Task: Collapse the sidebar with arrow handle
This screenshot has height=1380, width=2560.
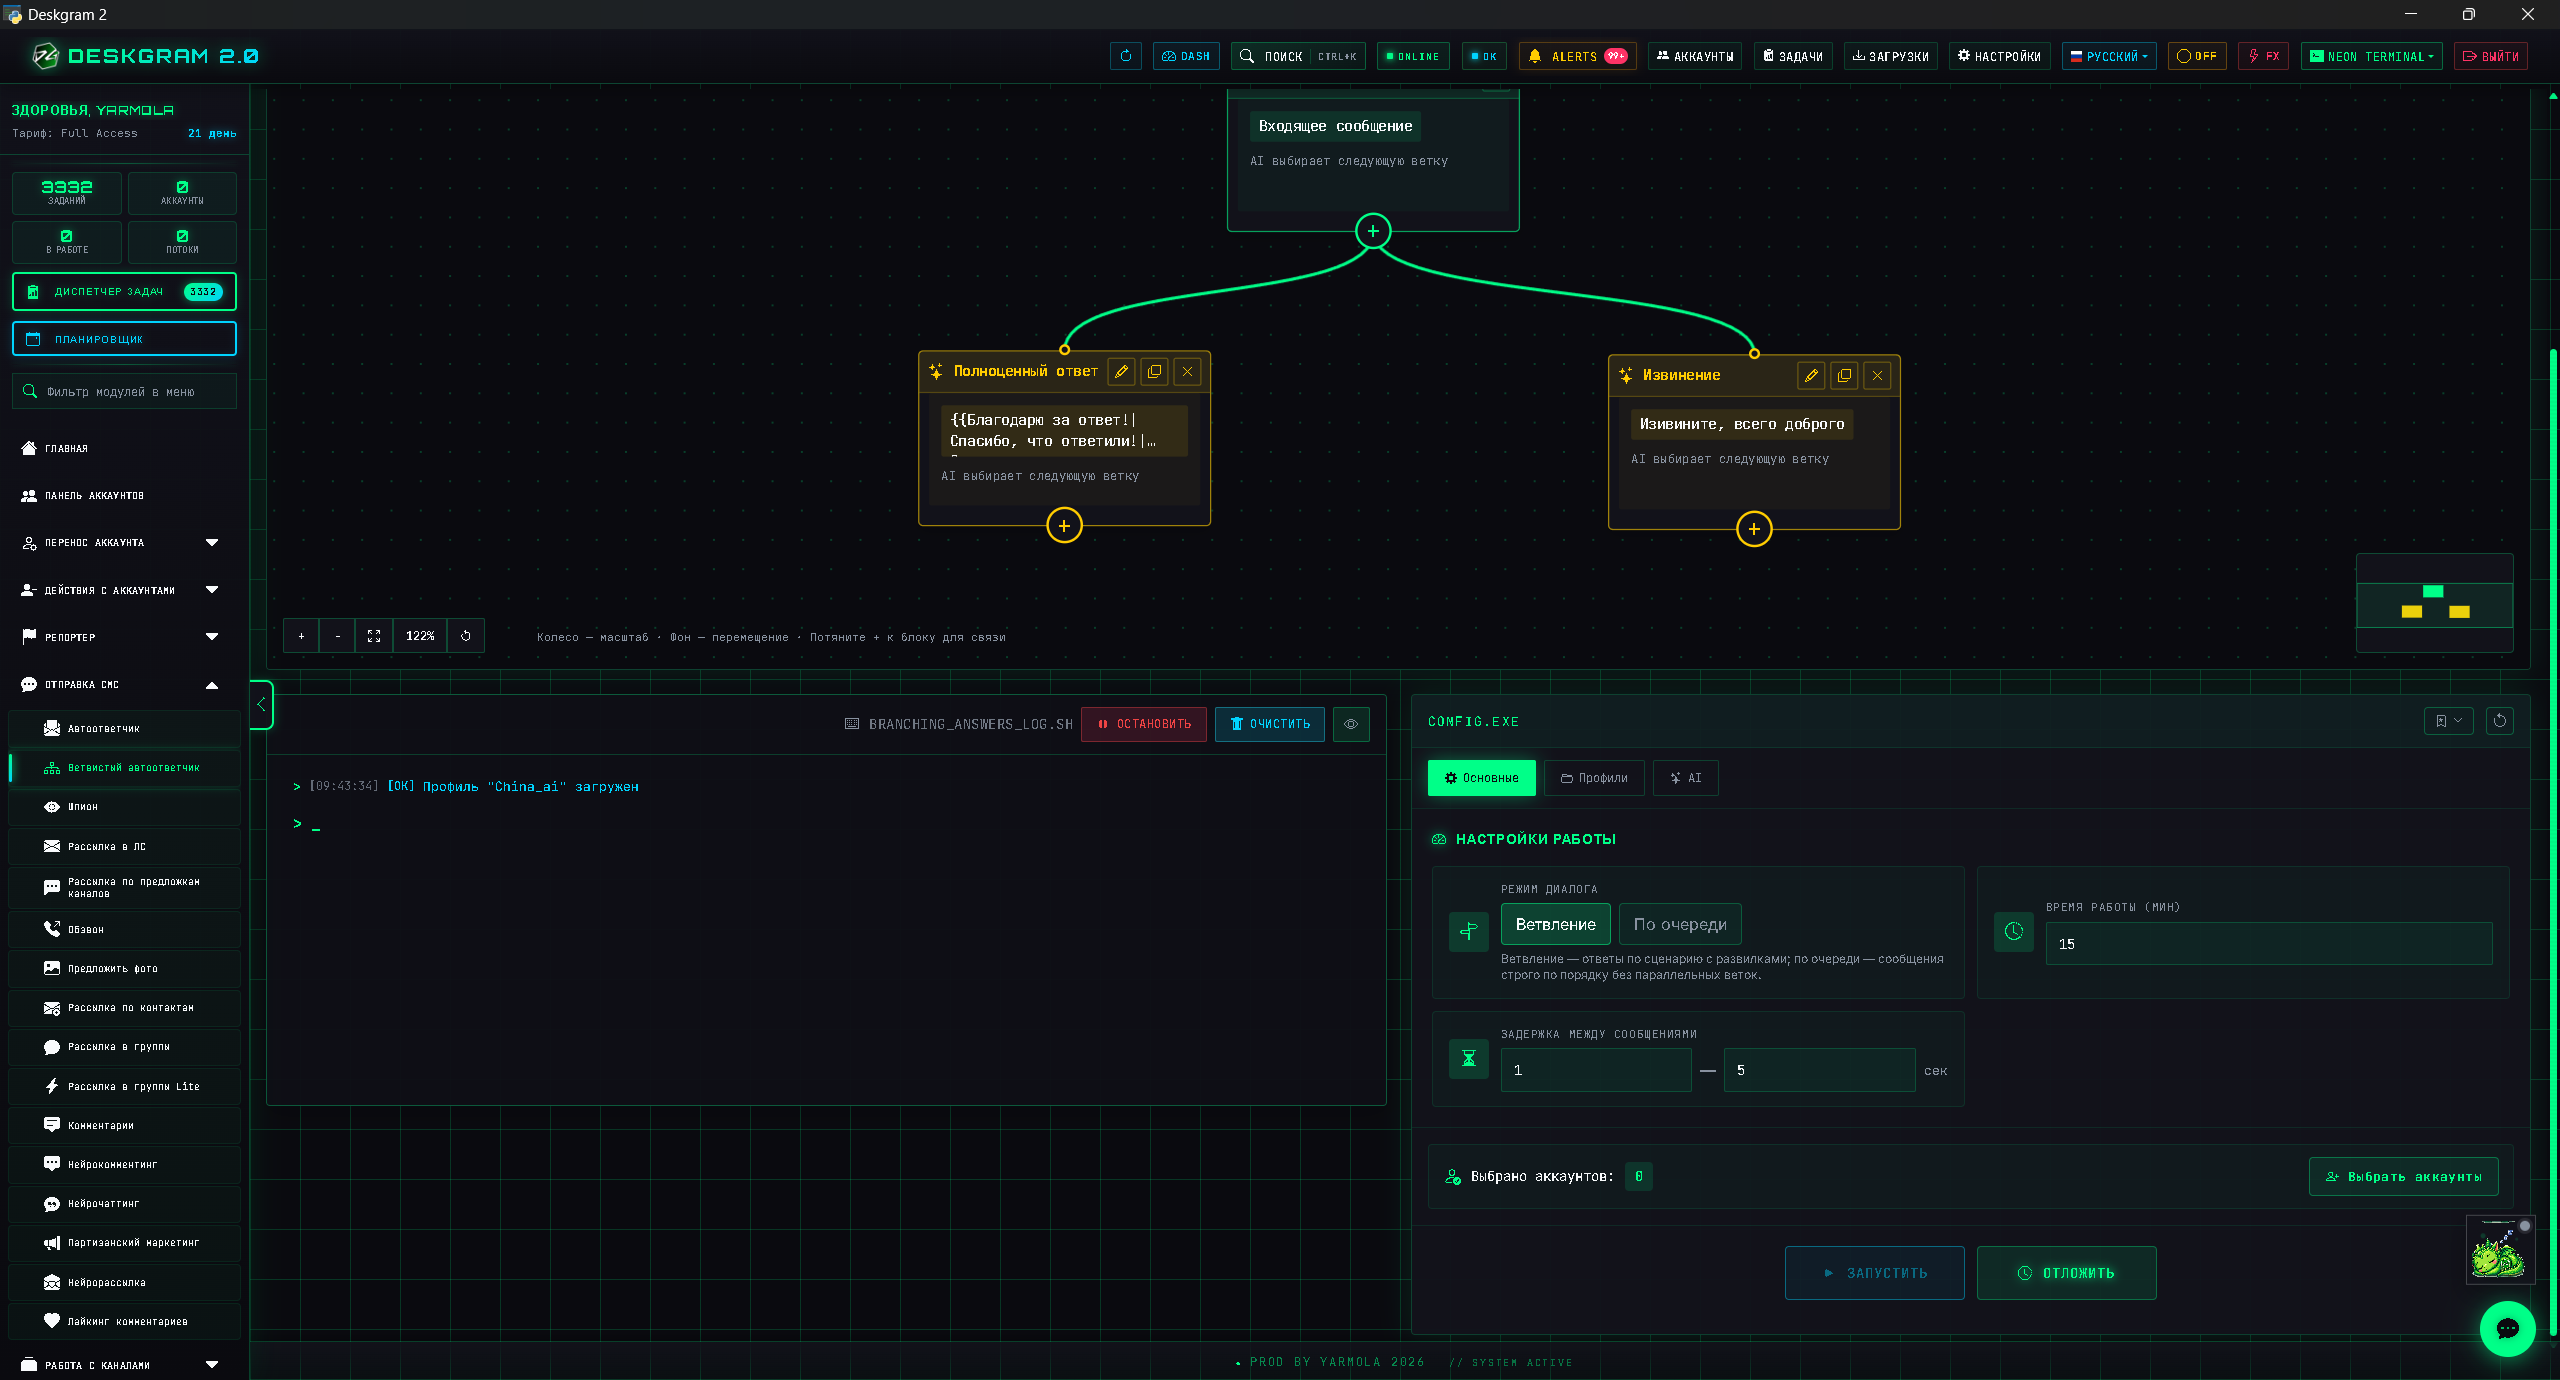Action: pos(261,705)
